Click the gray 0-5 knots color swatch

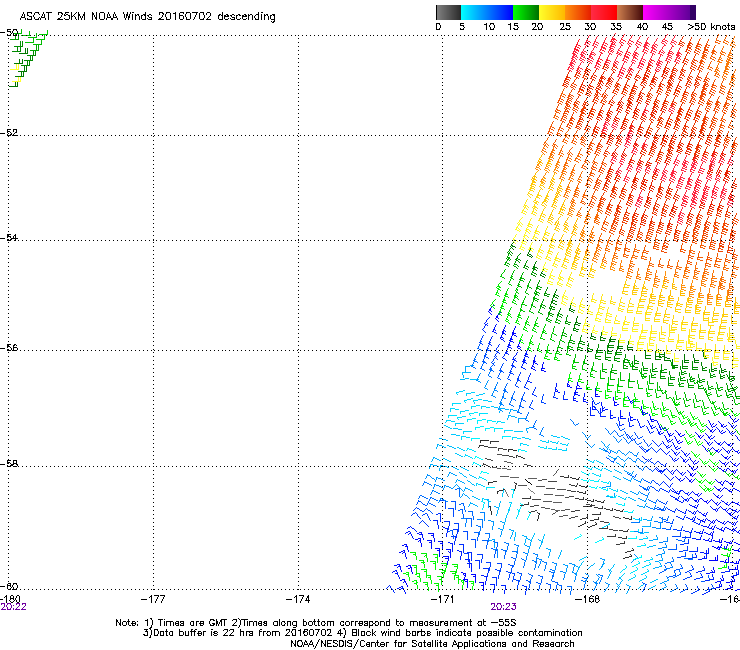coord(448,12)
